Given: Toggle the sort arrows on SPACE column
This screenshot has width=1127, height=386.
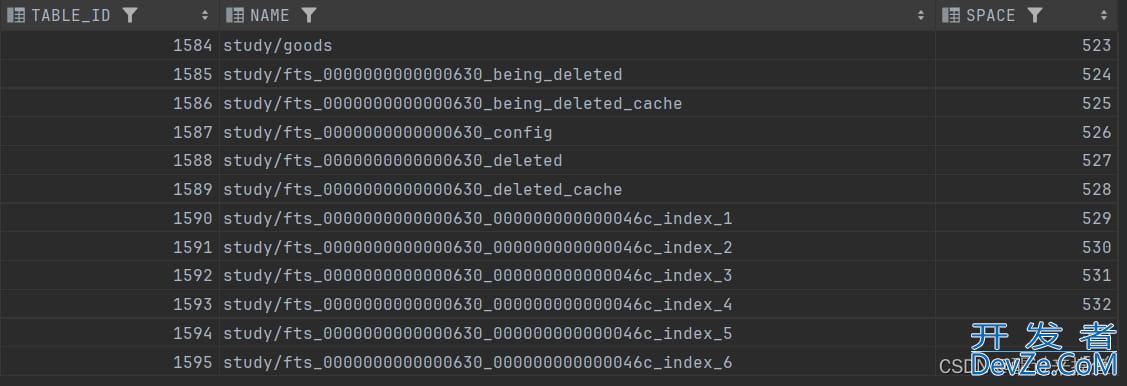Looking at the screenshot, I should (1104, 15).
